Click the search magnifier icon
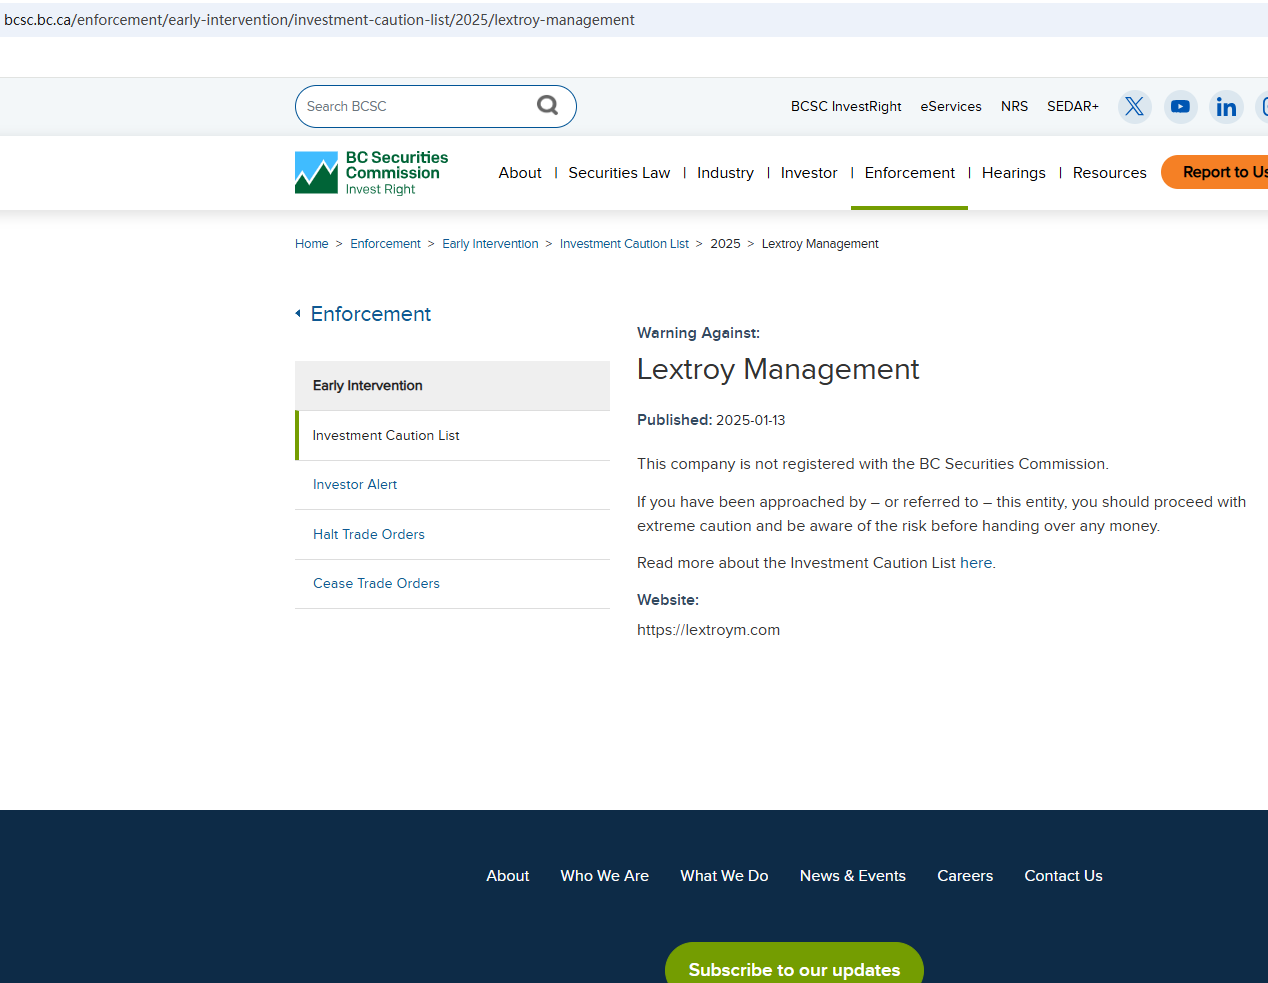Image resolution: width=1268 pixels, height=983 pixels. pos(547,105)
